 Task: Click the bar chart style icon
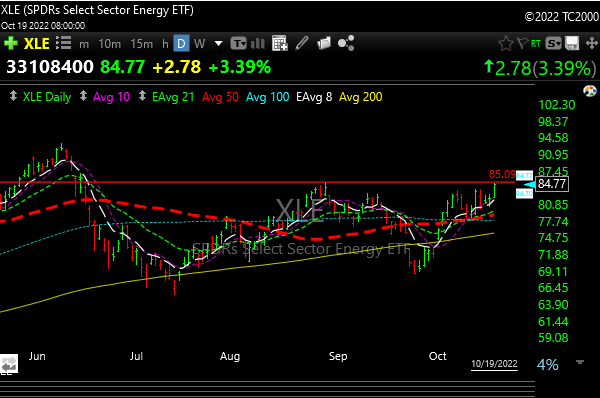pyautogui.click(x=258, y=44)
